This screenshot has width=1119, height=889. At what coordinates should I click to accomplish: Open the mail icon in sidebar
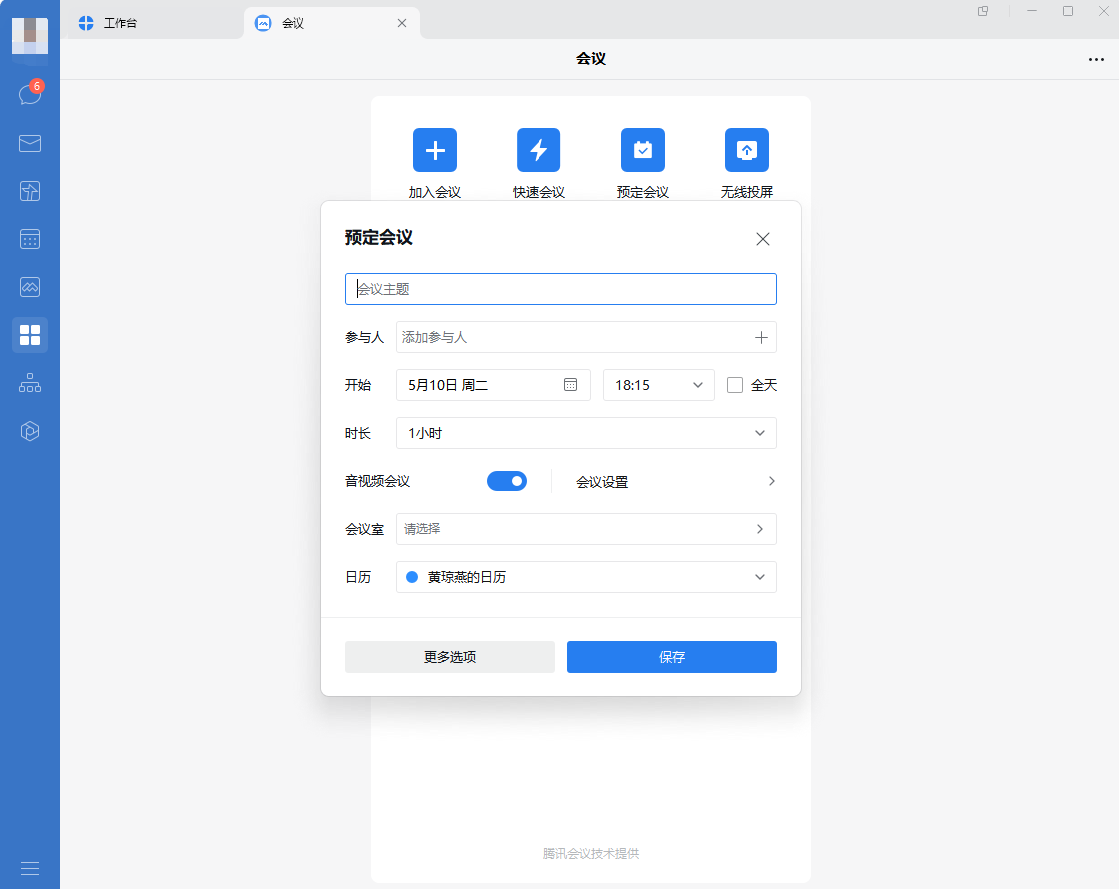30,143
